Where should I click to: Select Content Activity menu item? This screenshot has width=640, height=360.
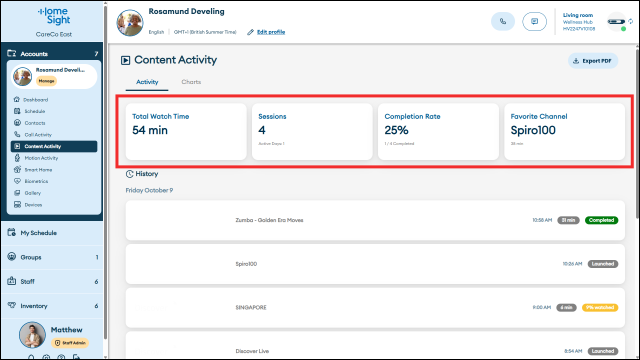[x=54, y=146]
